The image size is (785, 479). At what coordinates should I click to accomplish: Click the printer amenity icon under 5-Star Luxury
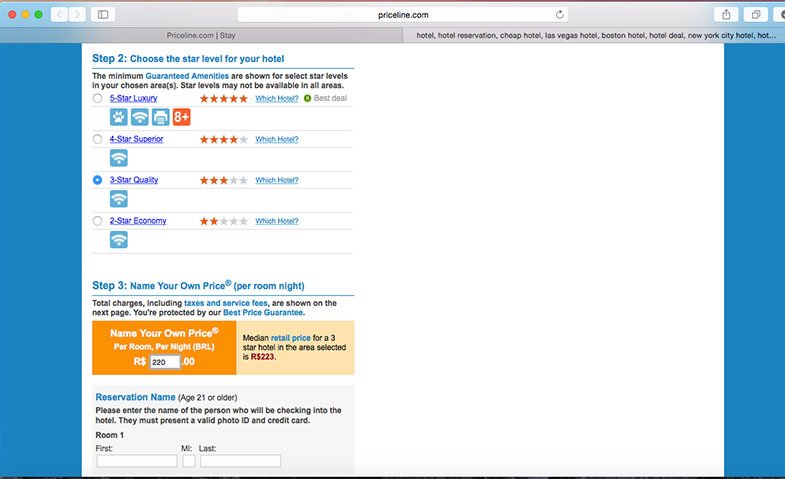point(160,117)
